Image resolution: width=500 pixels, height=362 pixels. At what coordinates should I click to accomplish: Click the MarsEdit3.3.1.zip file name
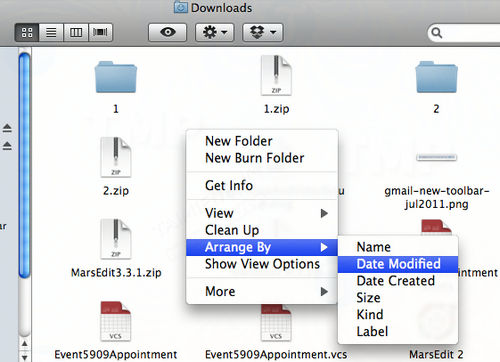(116, 273)
